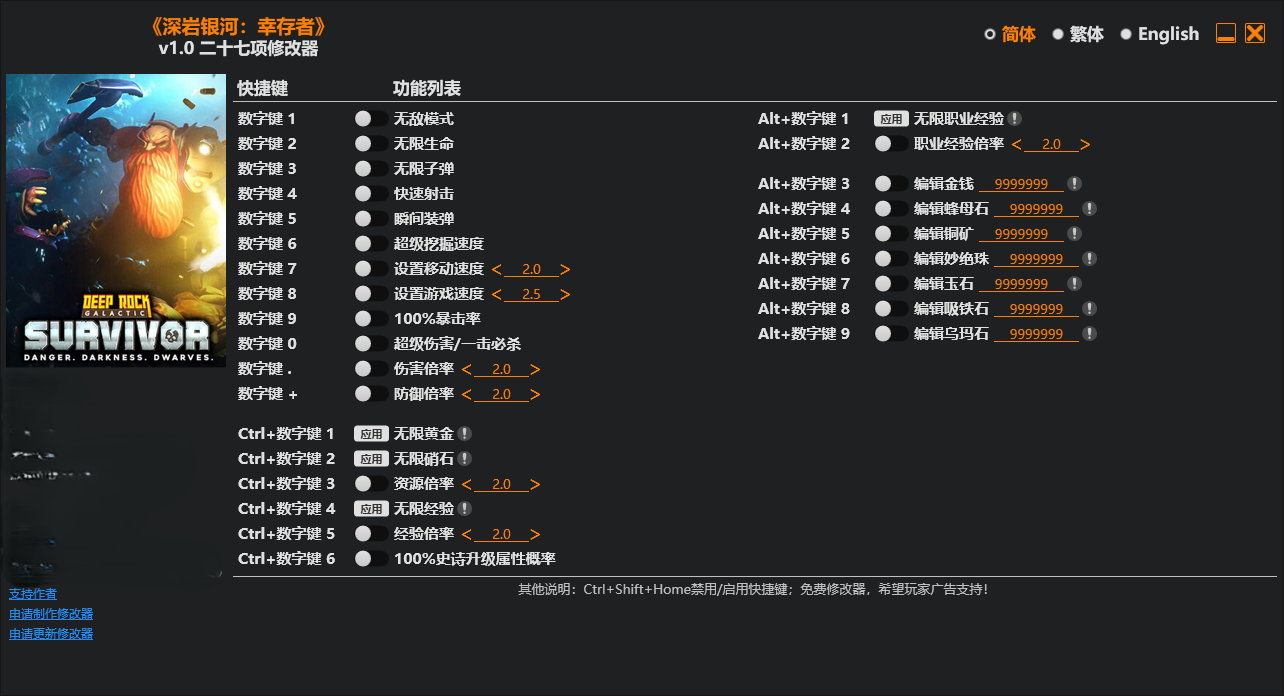This screenshot has height=696, width=1284.
Task: Enable the 无敌模式 toggle
Action: click(371, 119)
